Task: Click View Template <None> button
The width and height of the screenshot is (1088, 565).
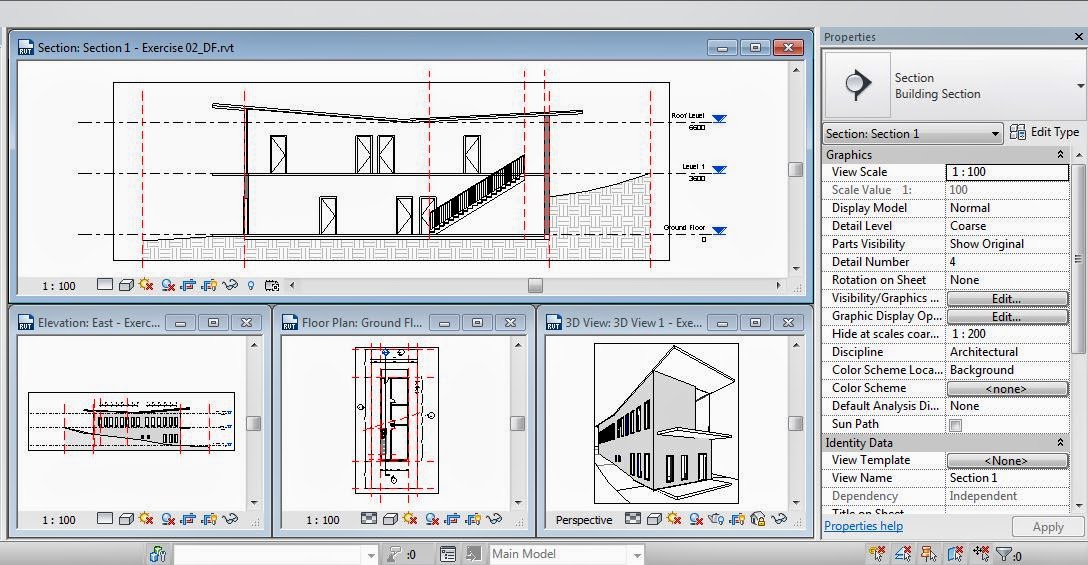Action: click(1007, 460)
